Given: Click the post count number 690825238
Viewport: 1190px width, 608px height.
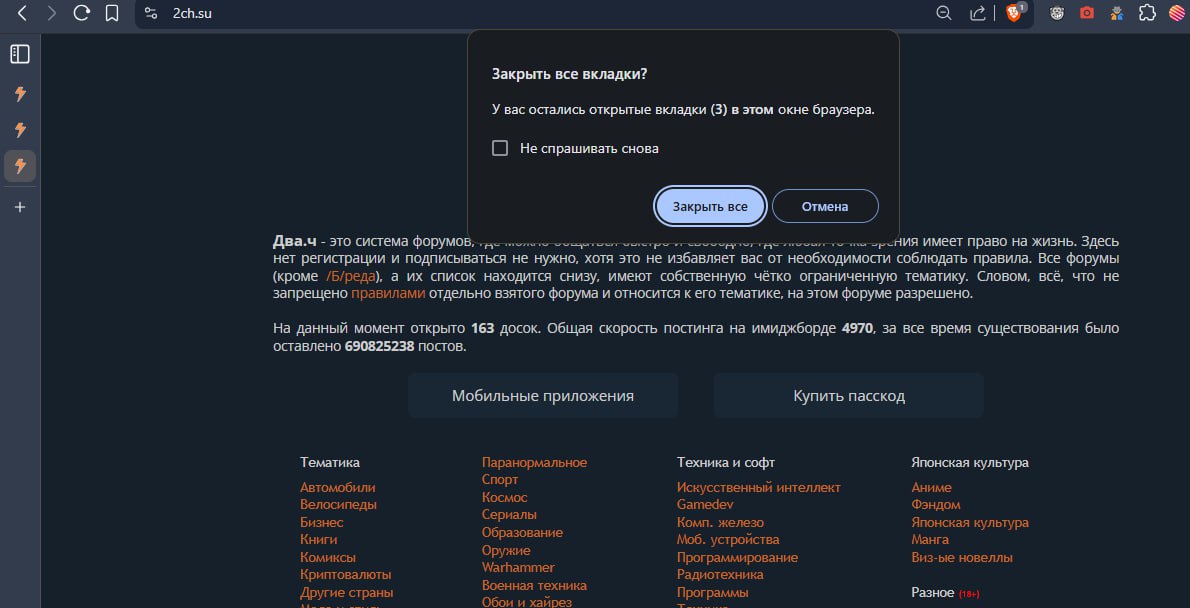Looking at the screenshot, I should click(x=379, y=346).
